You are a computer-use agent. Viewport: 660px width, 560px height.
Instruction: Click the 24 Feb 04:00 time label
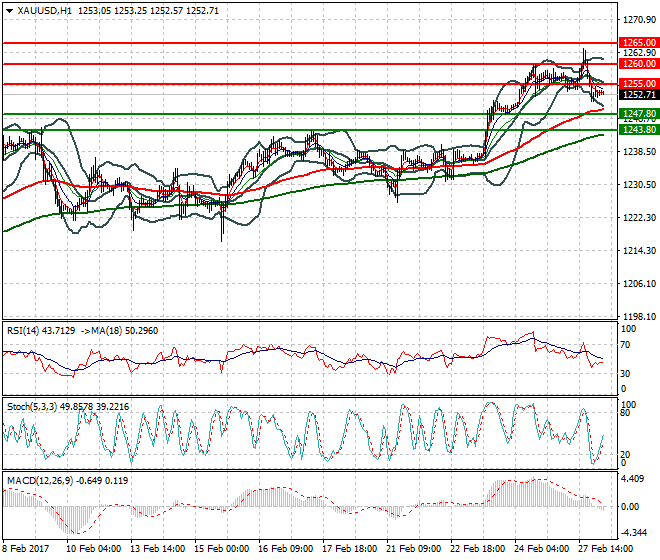[542, 549]
